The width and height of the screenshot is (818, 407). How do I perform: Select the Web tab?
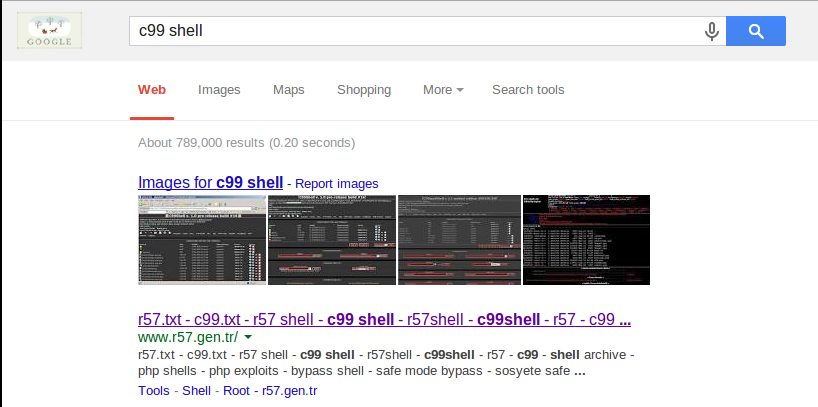pyautogui.click(x=152, y=90)
